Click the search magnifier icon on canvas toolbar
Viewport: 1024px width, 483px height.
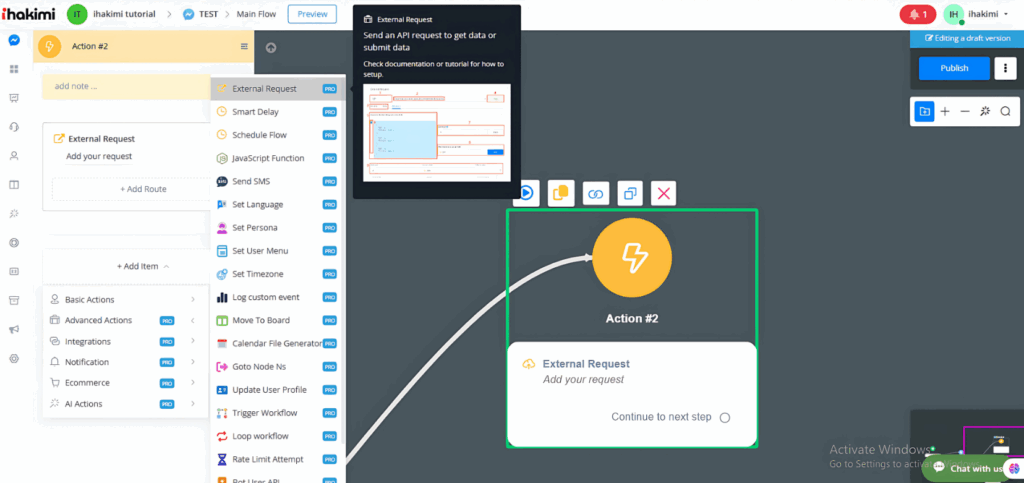tap(1005, 111)
